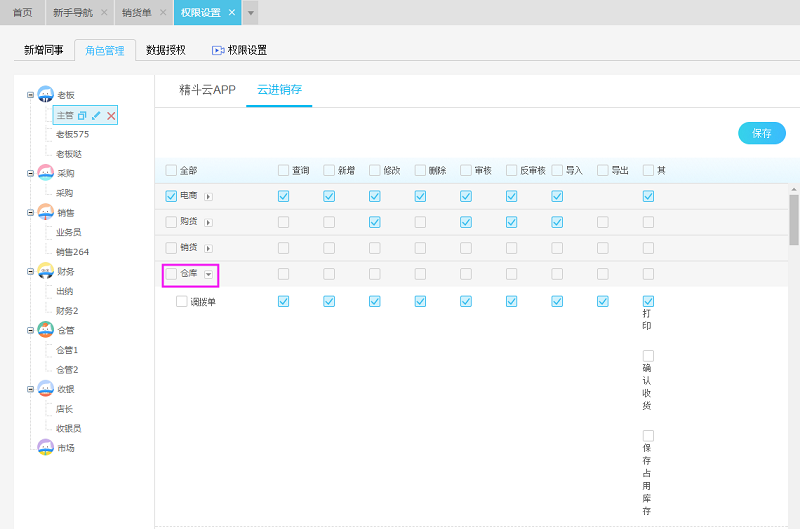Click the 老板 role group avatar icon
This screenshot has width=800, height=529.
point(45,95)
